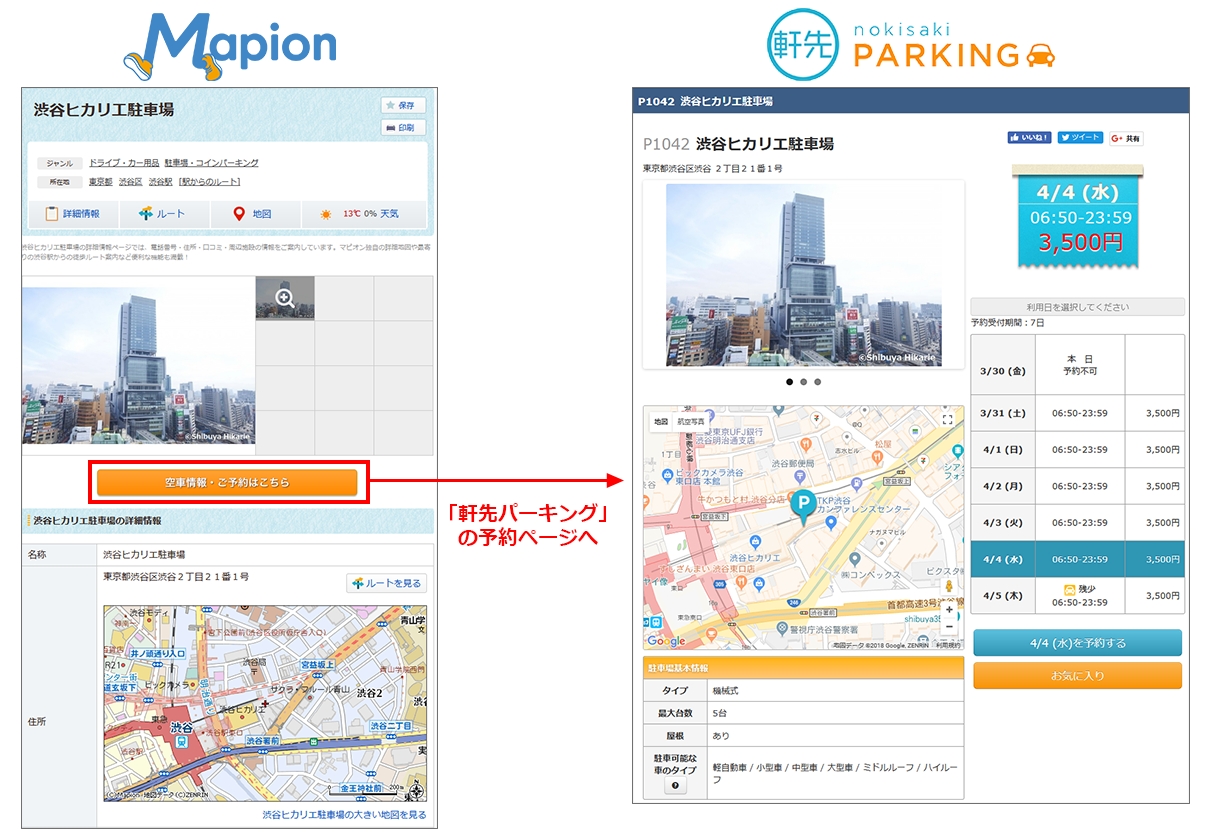
Task: Select the third carousel dot under photo
Action: click(817, 382)
